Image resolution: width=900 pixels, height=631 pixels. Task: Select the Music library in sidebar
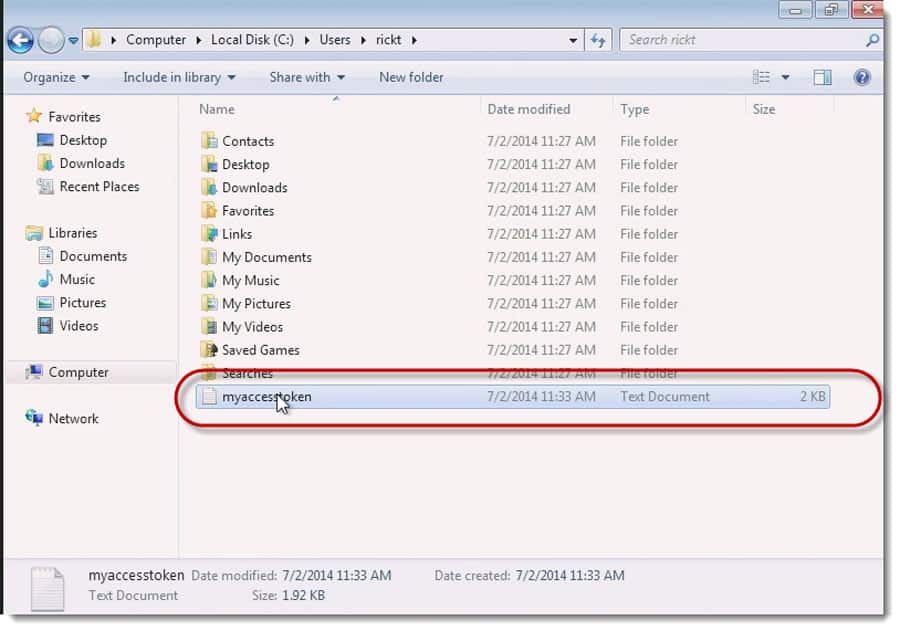point(77,279)
